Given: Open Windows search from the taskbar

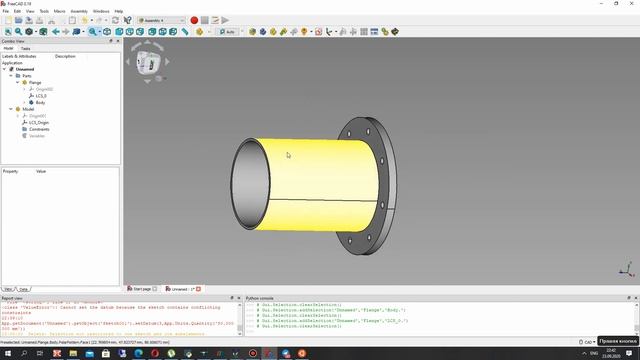Looking at the screenshot, I should coord(24,353).
